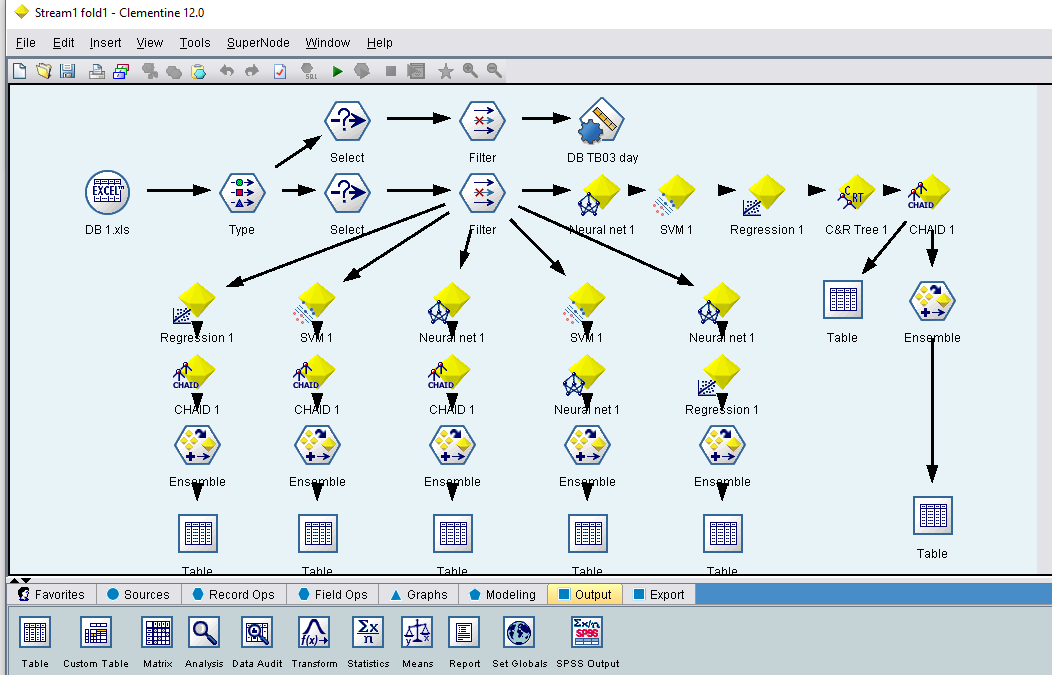Screen dimensions: 1052x675
Task: Open the Insert menu
Action: pos(105,43)
